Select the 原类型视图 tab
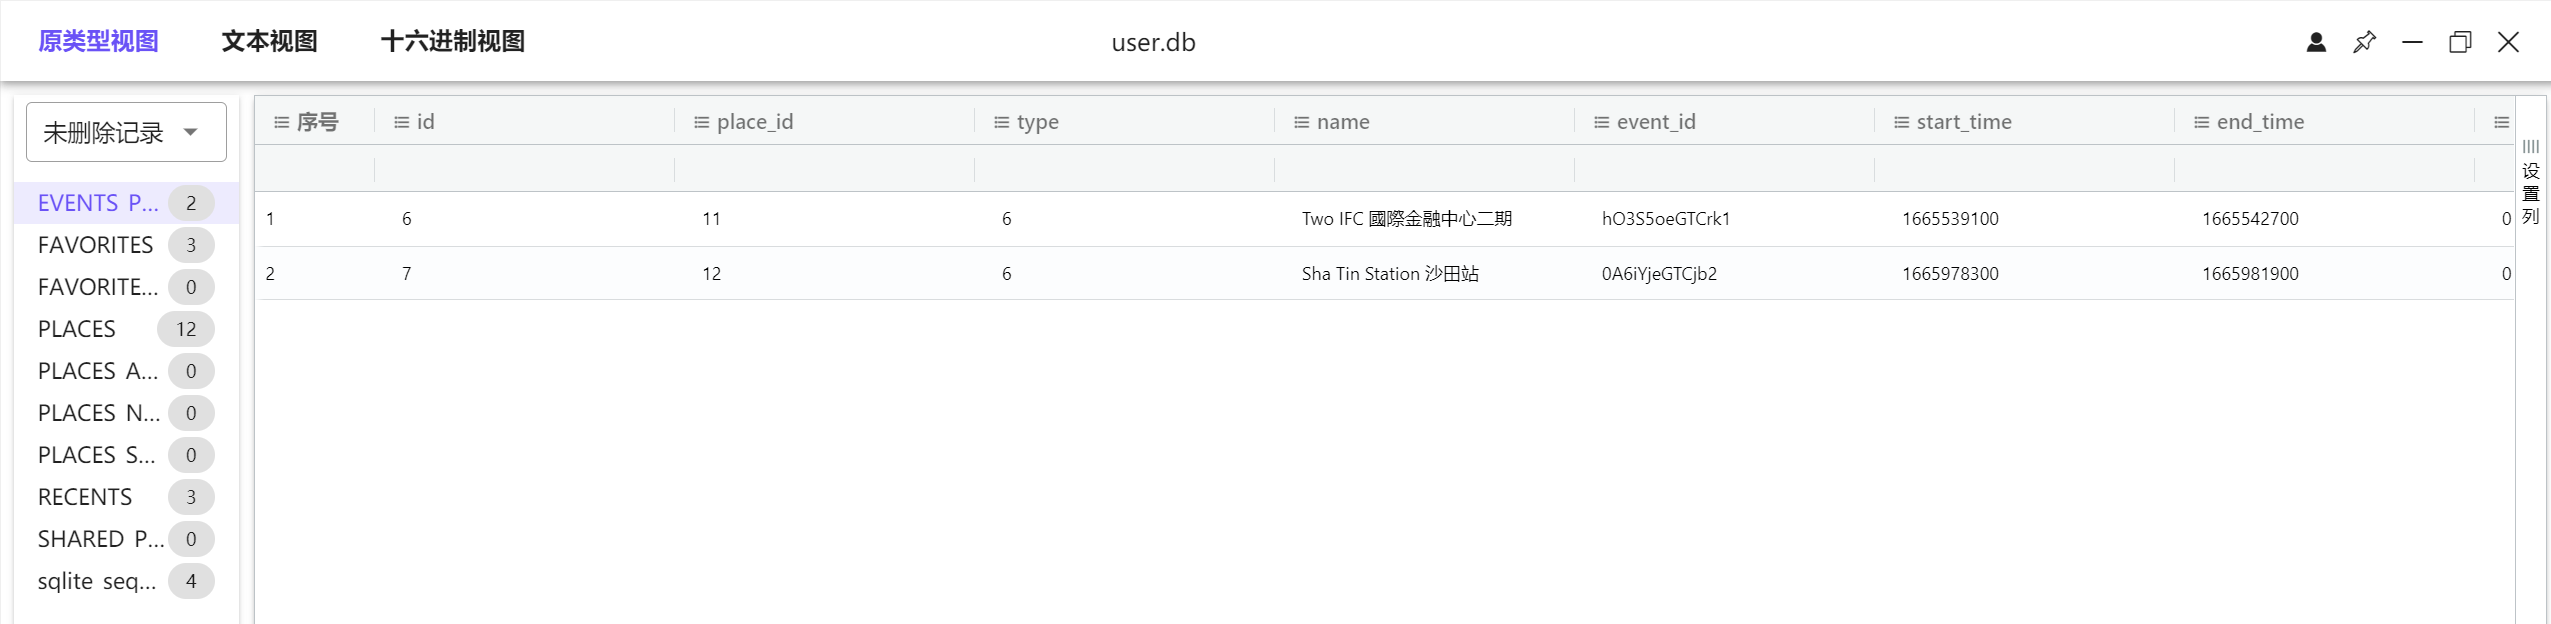This screenshot has height=624, width=2551. coord(98,42)
